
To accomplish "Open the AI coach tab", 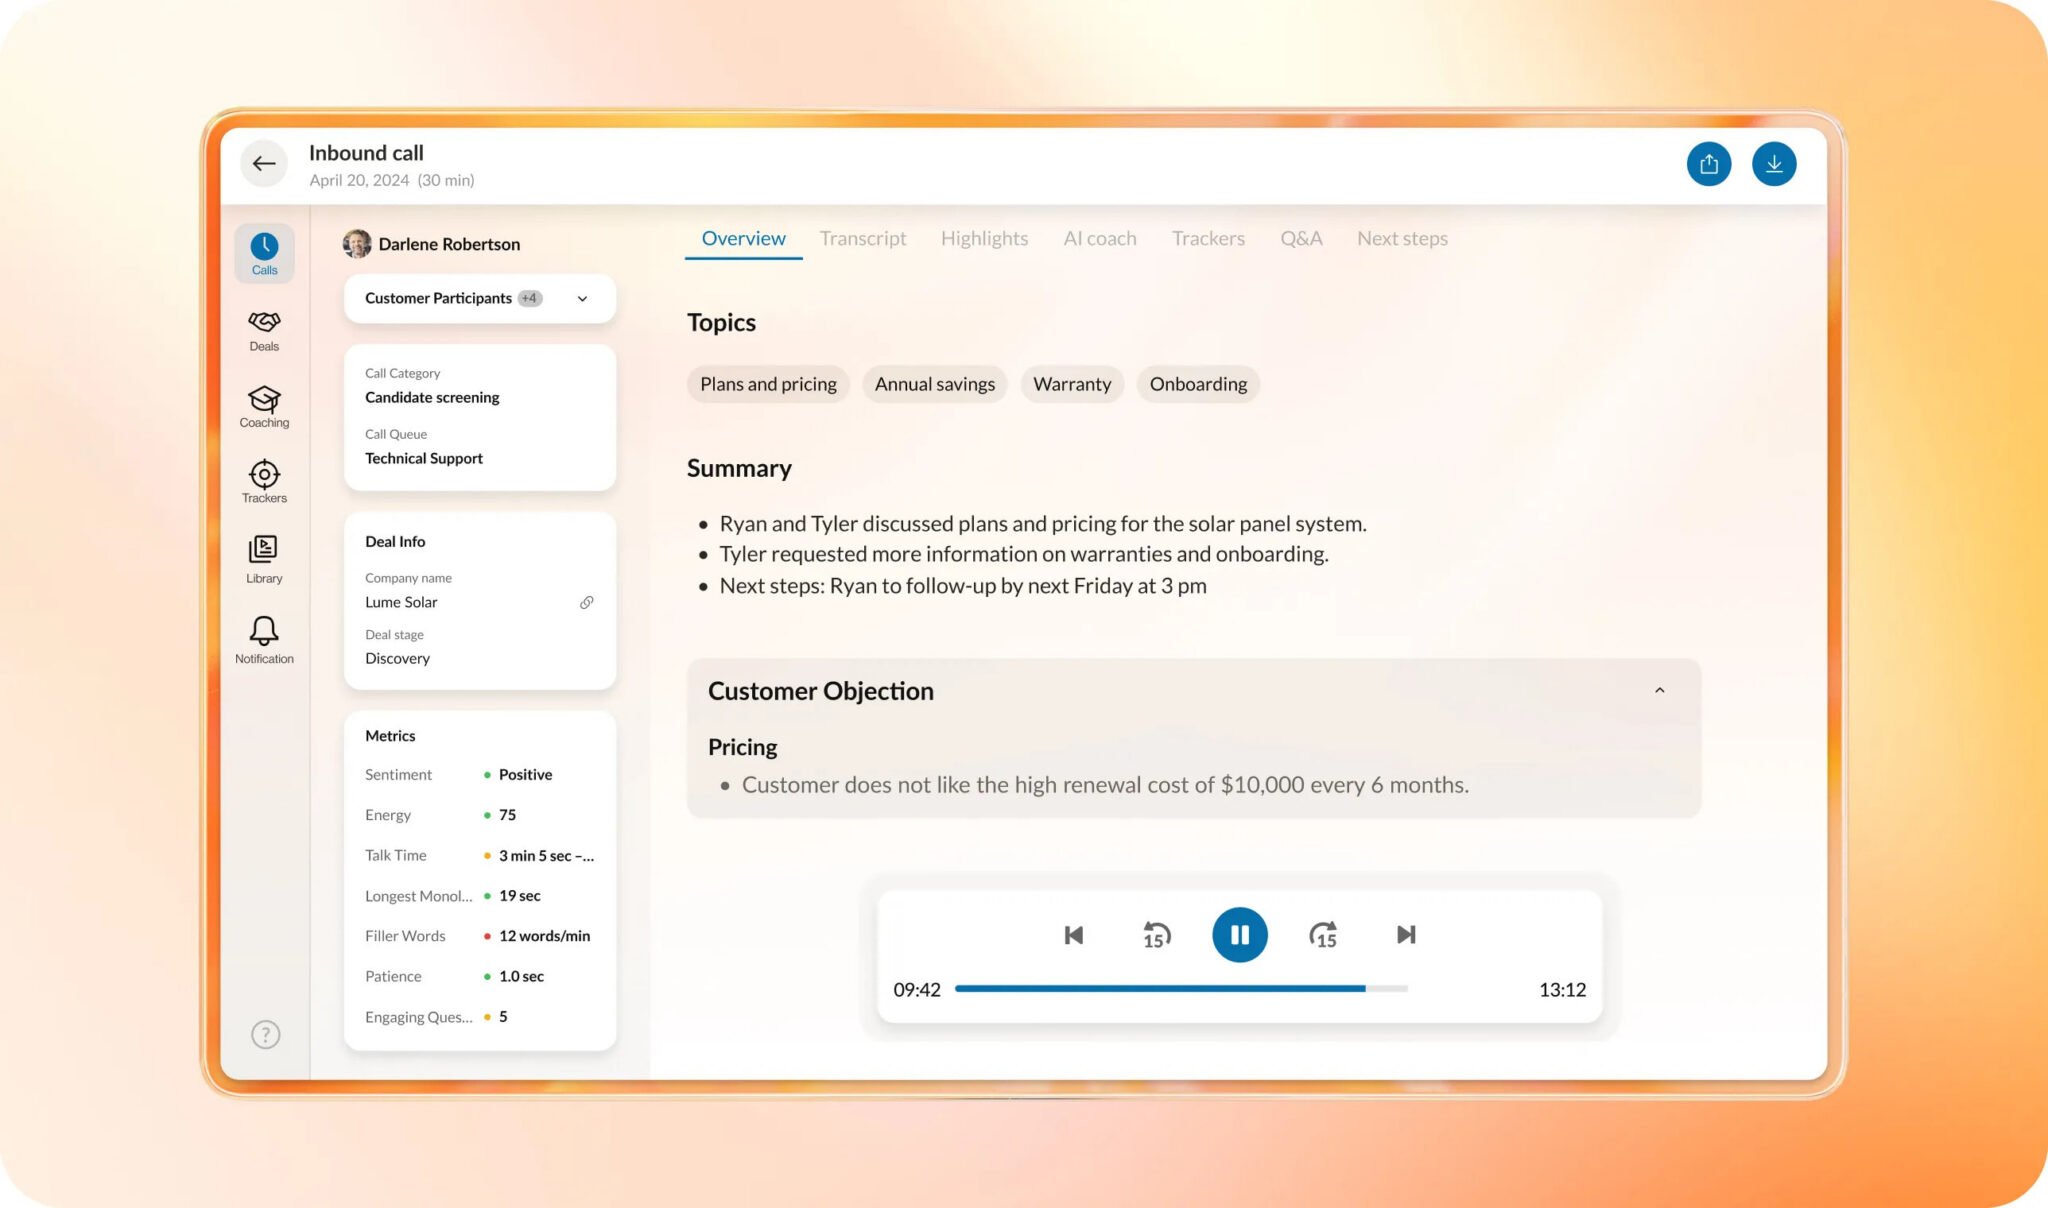I will click(x=1099, y=238).
